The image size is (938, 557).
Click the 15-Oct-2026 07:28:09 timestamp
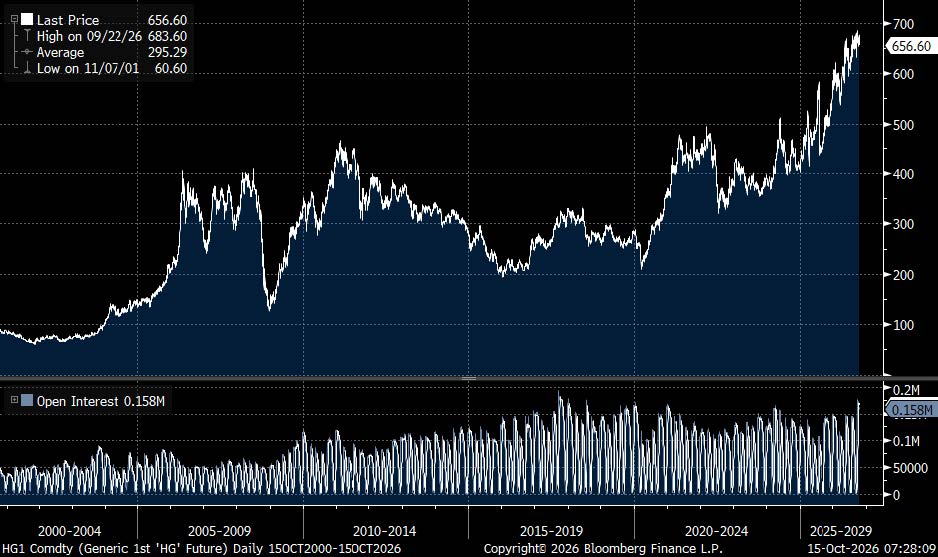pos(872,549)
